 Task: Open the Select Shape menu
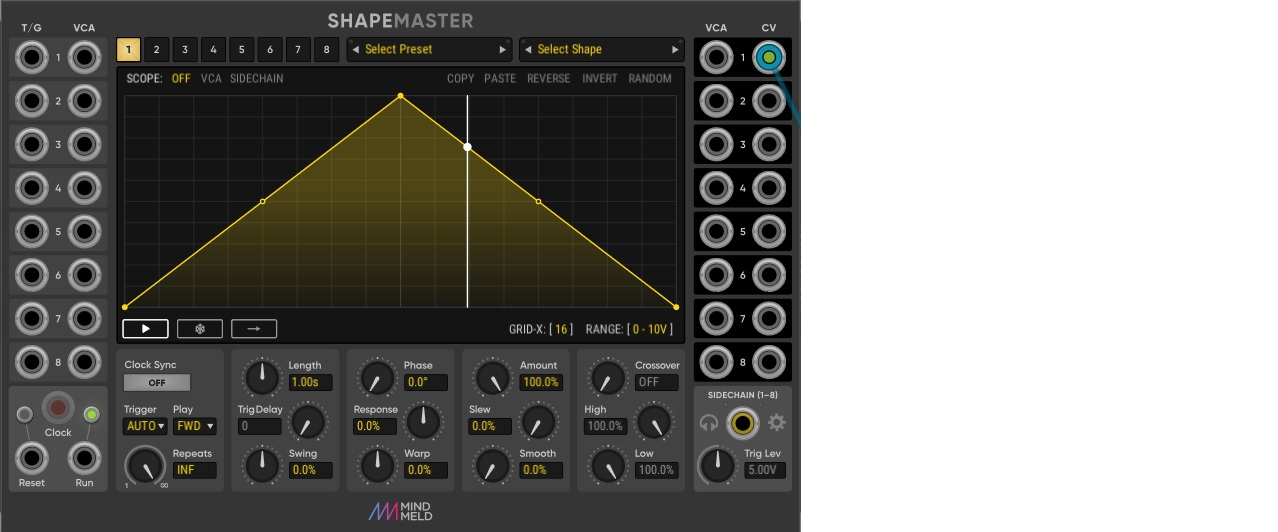tap(603, 49)
